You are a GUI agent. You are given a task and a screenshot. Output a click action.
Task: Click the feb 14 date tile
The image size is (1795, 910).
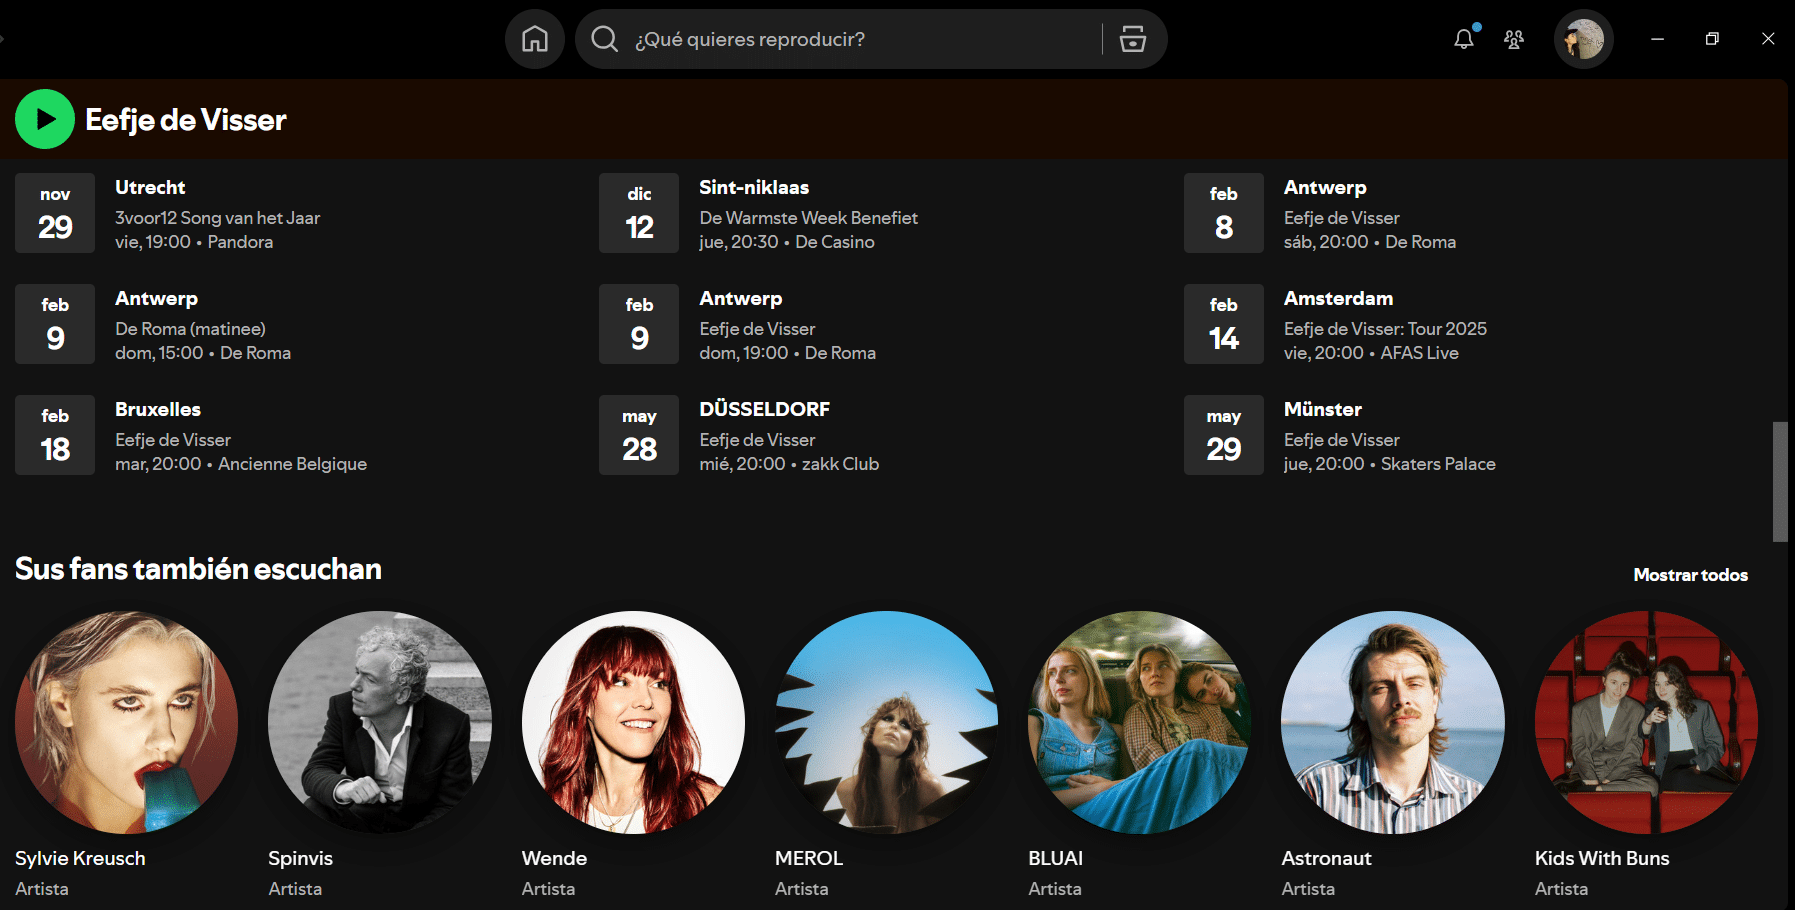(1224, 324)
